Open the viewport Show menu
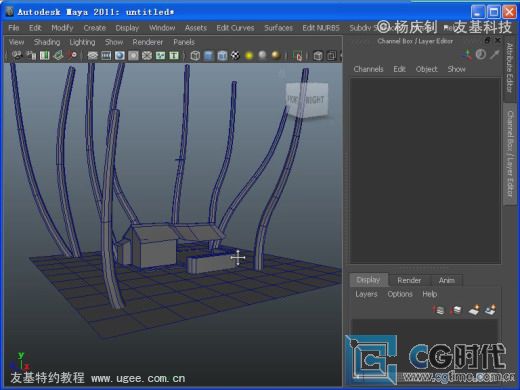The image size is (520, 390). [114, 42]
